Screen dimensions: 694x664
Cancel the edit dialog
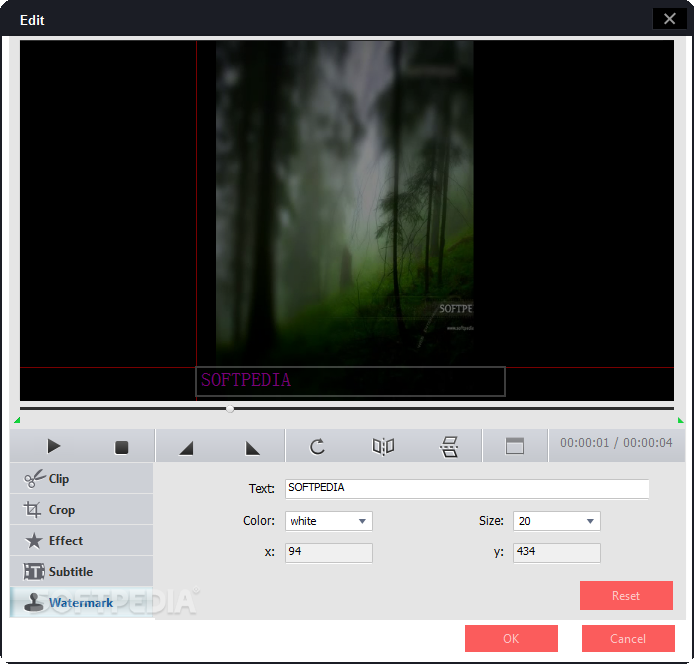point(628,638)
